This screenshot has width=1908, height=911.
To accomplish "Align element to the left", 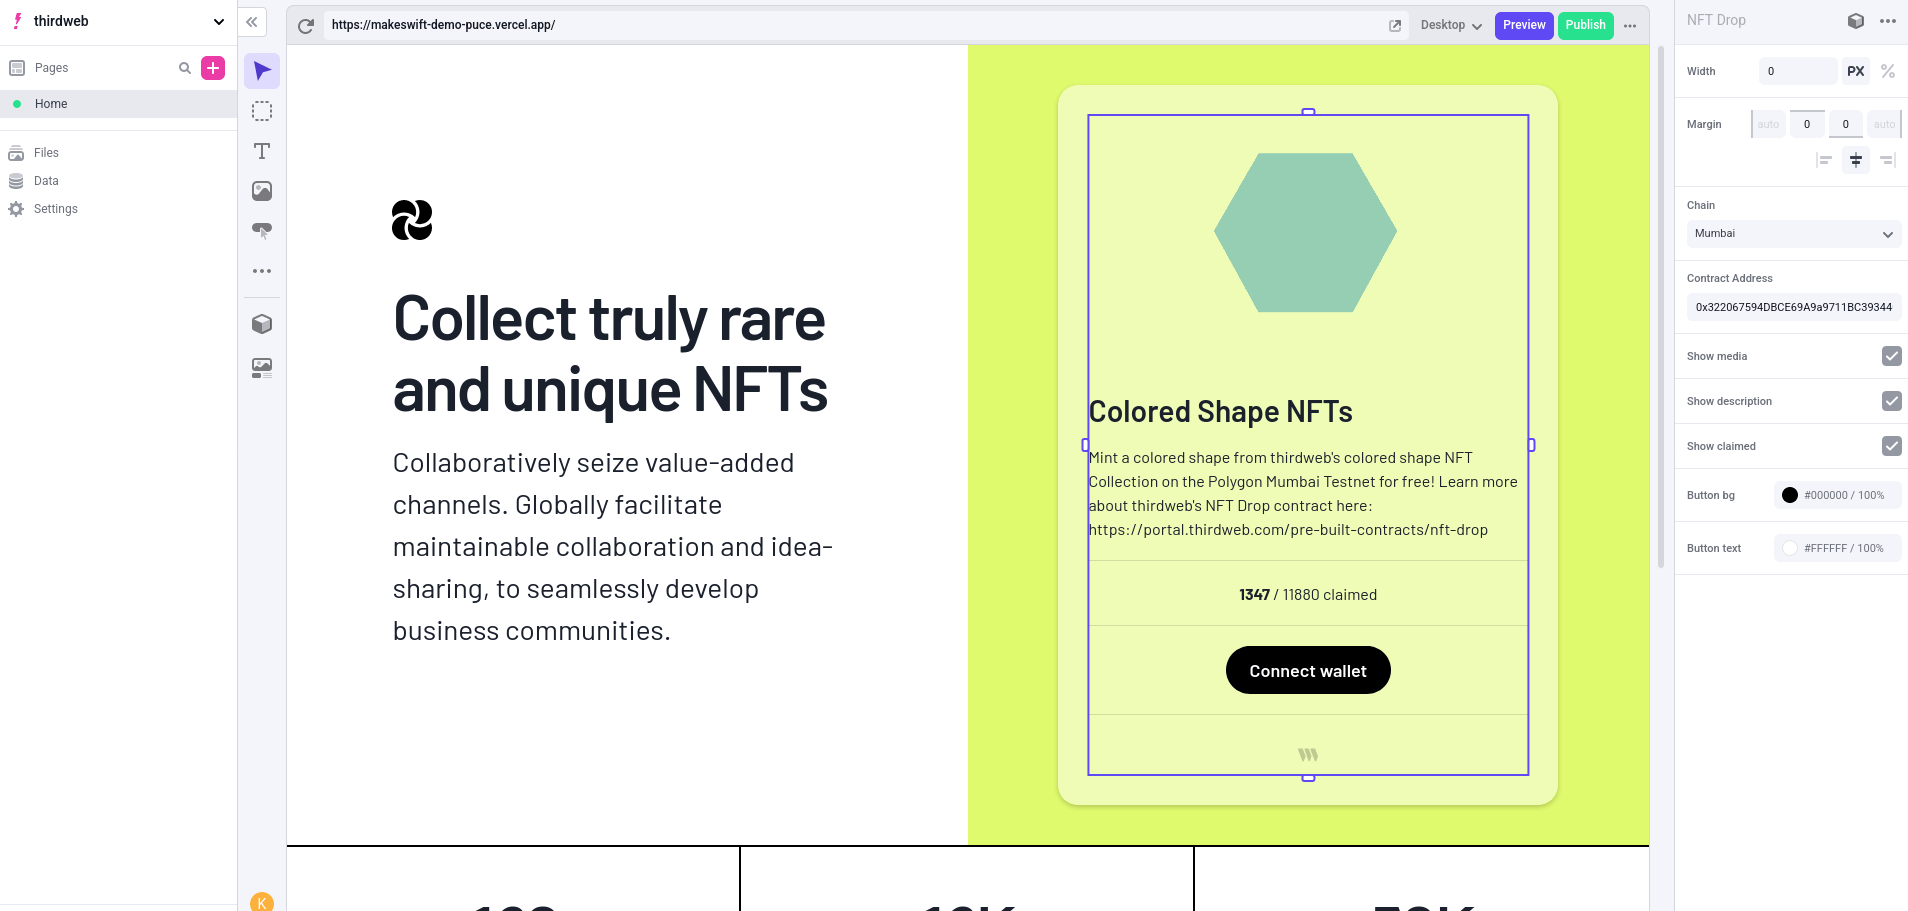I will [x=1824, y=160].
